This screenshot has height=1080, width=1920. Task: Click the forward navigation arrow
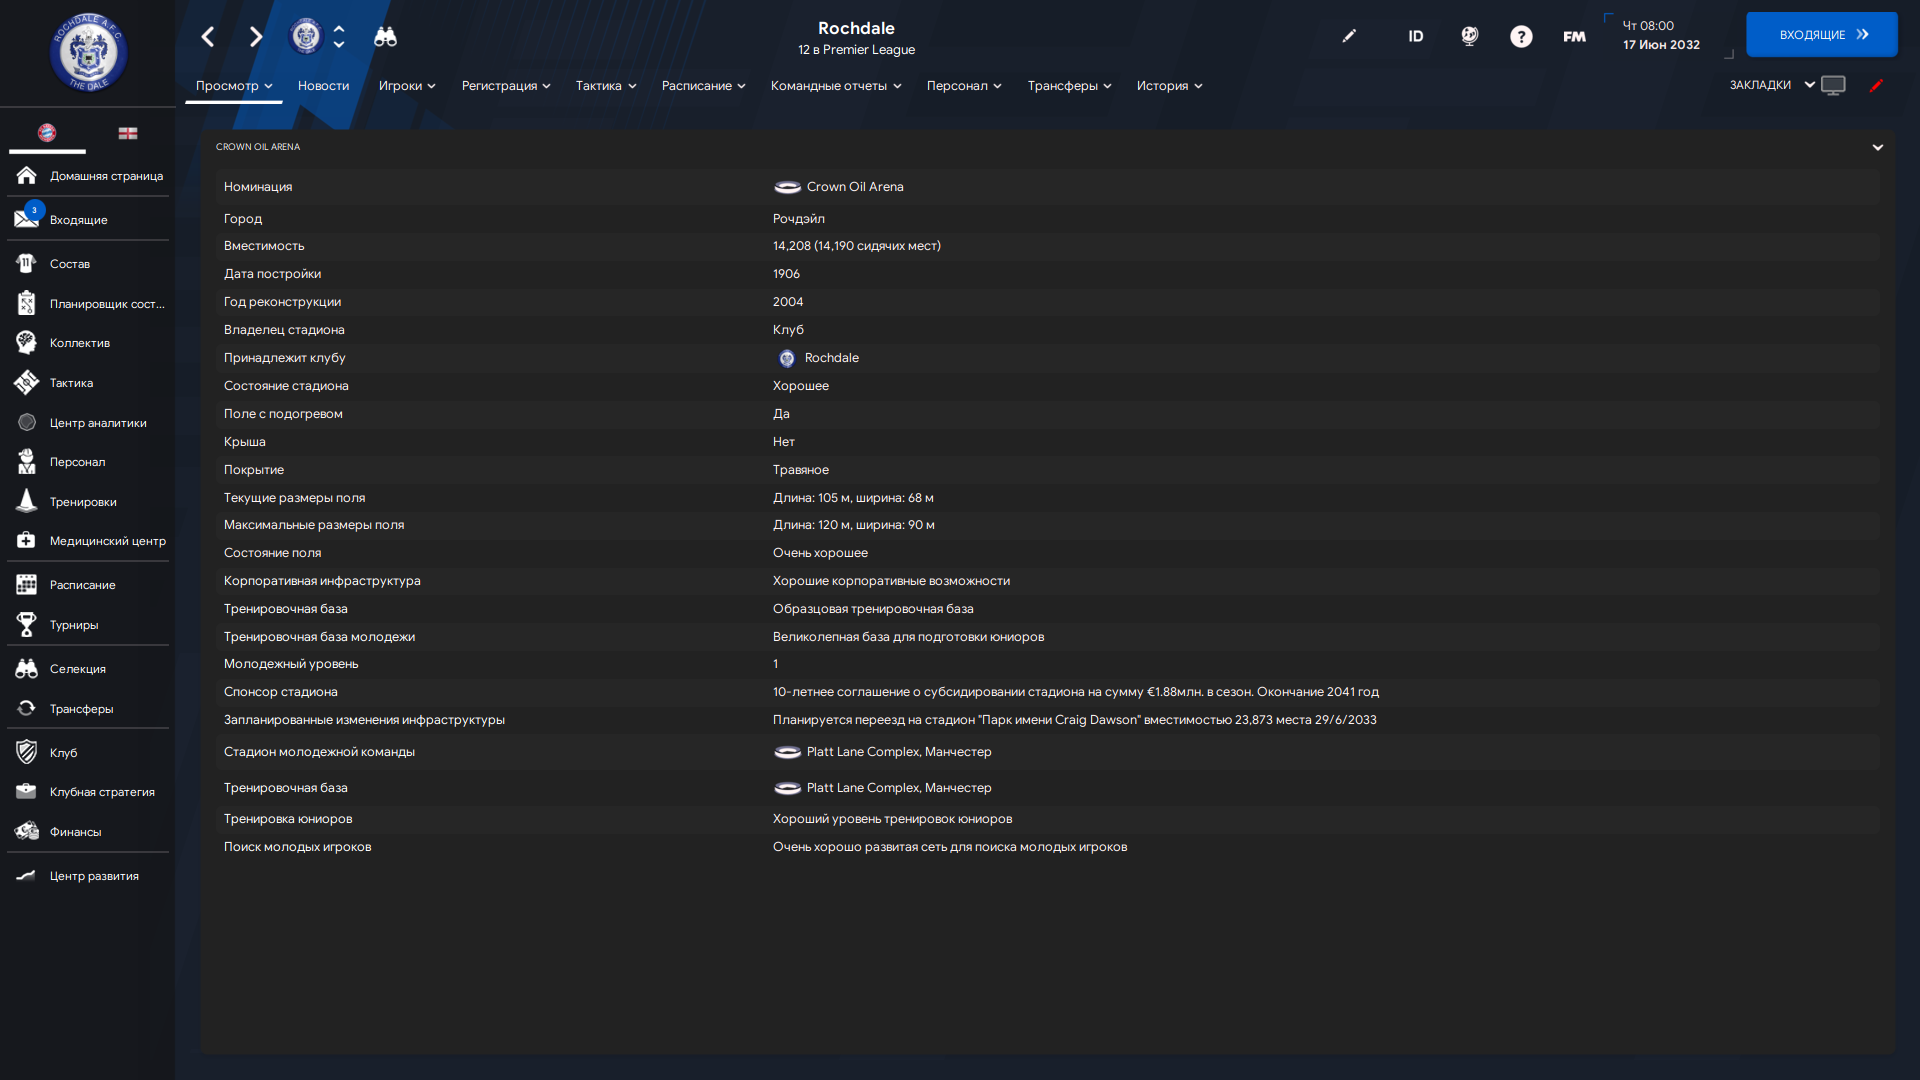[256, 37]
